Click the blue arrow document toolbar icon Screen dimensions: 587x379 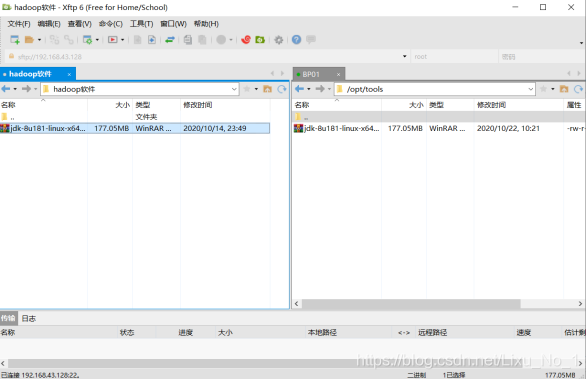click(152, 39)
